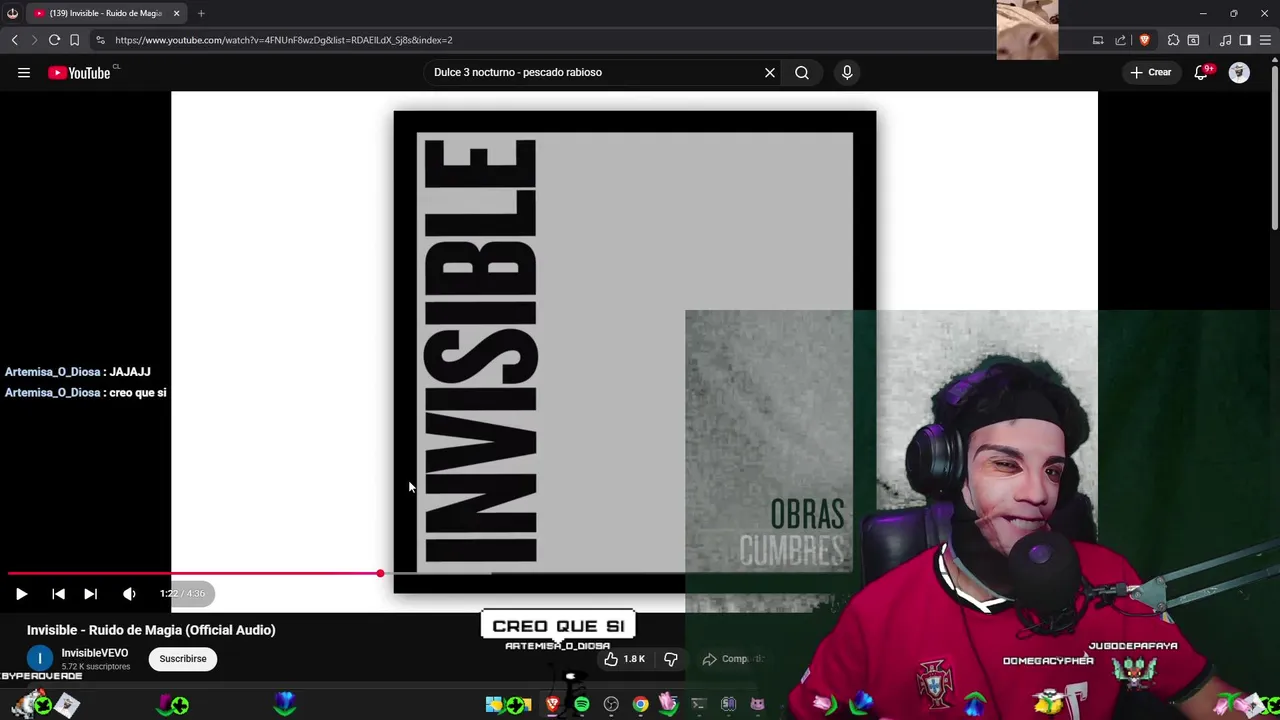The width and height of the screenshot is (1280, 720).
Task: Click the INVISIBLE album cover in the video
Action: [634, 352]
